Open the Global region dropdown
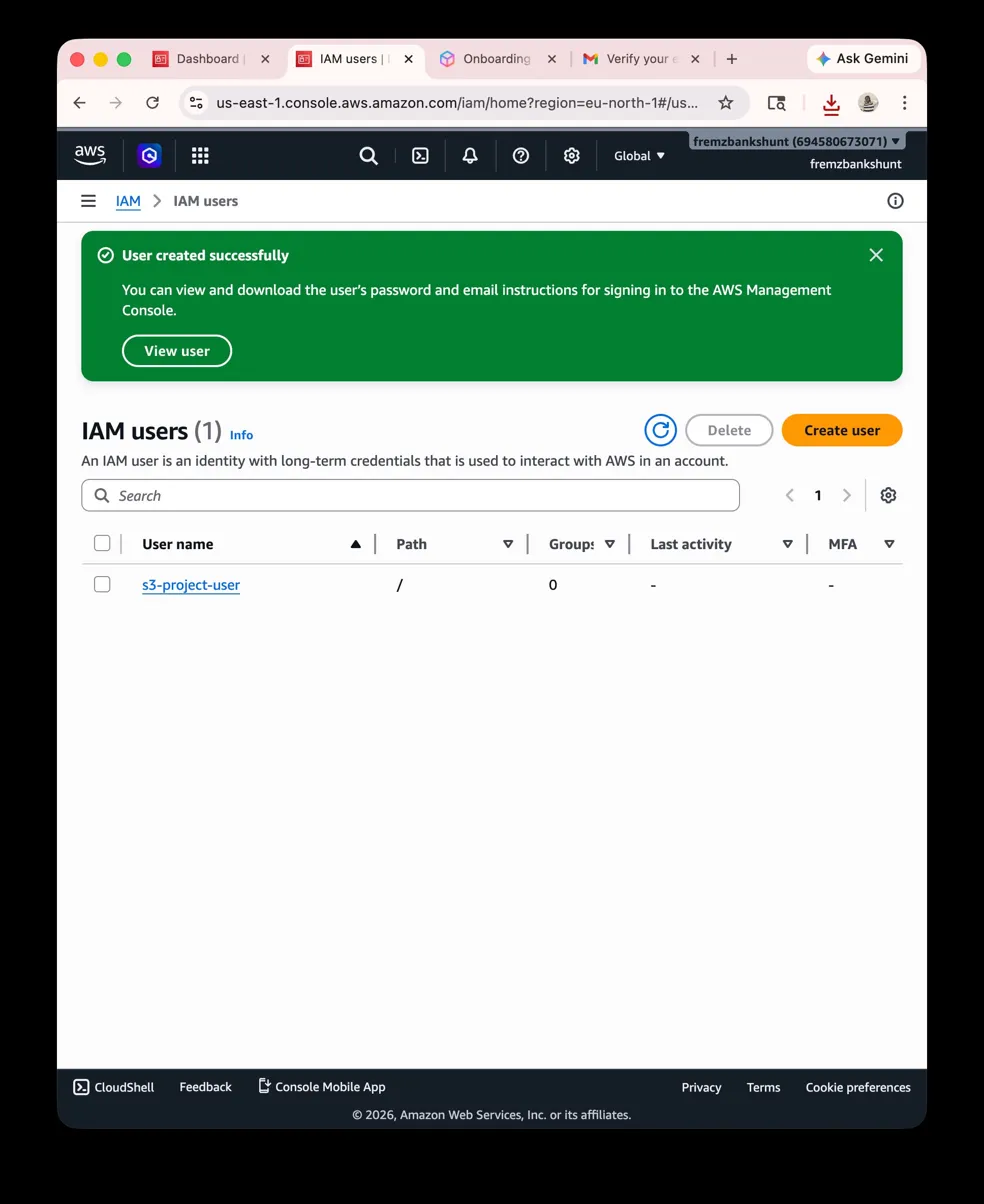The image size is (984, 1204). (x=639, y=155)
